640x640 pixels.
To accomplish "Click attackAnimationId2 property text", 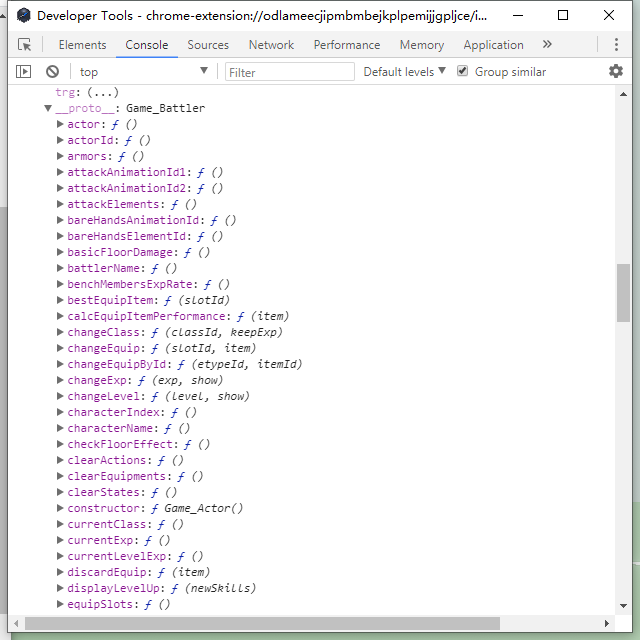I will tap(127, 188).
